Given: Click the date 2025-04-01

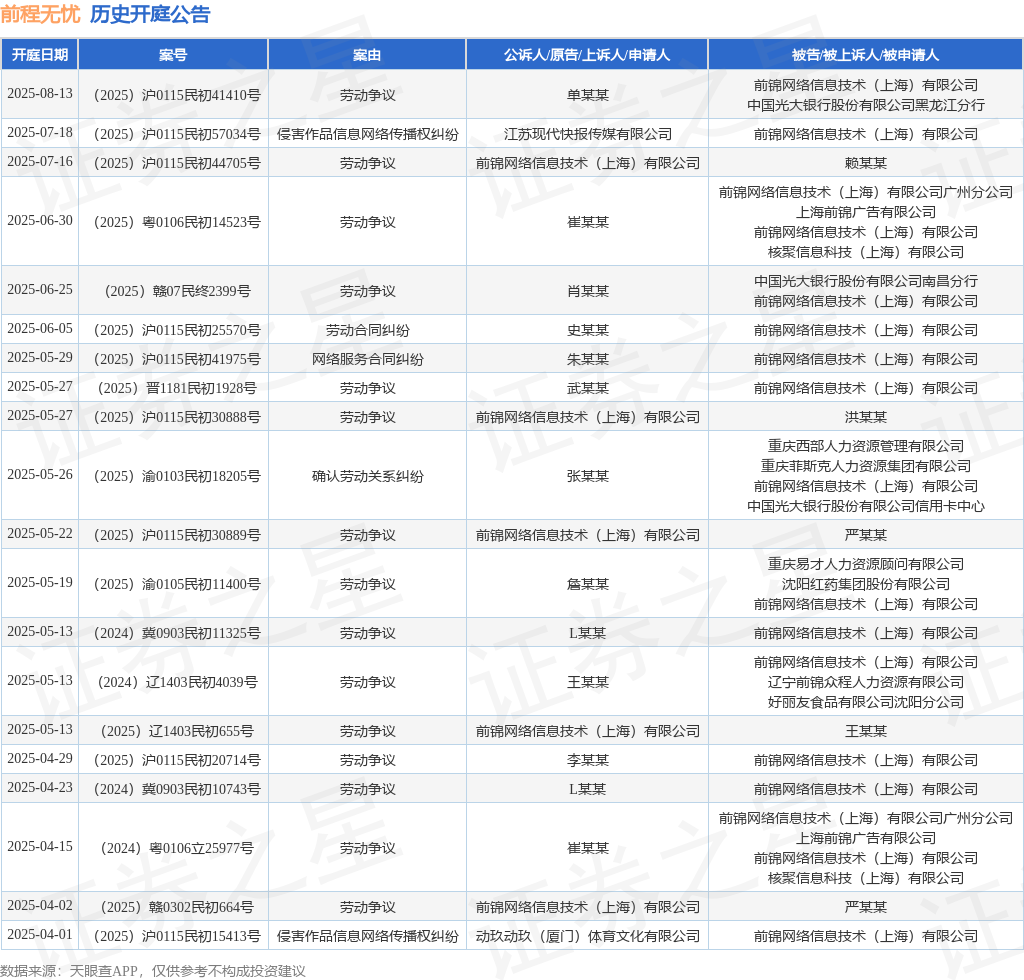Looking at the screenshot, I should (x=40, y=934).
